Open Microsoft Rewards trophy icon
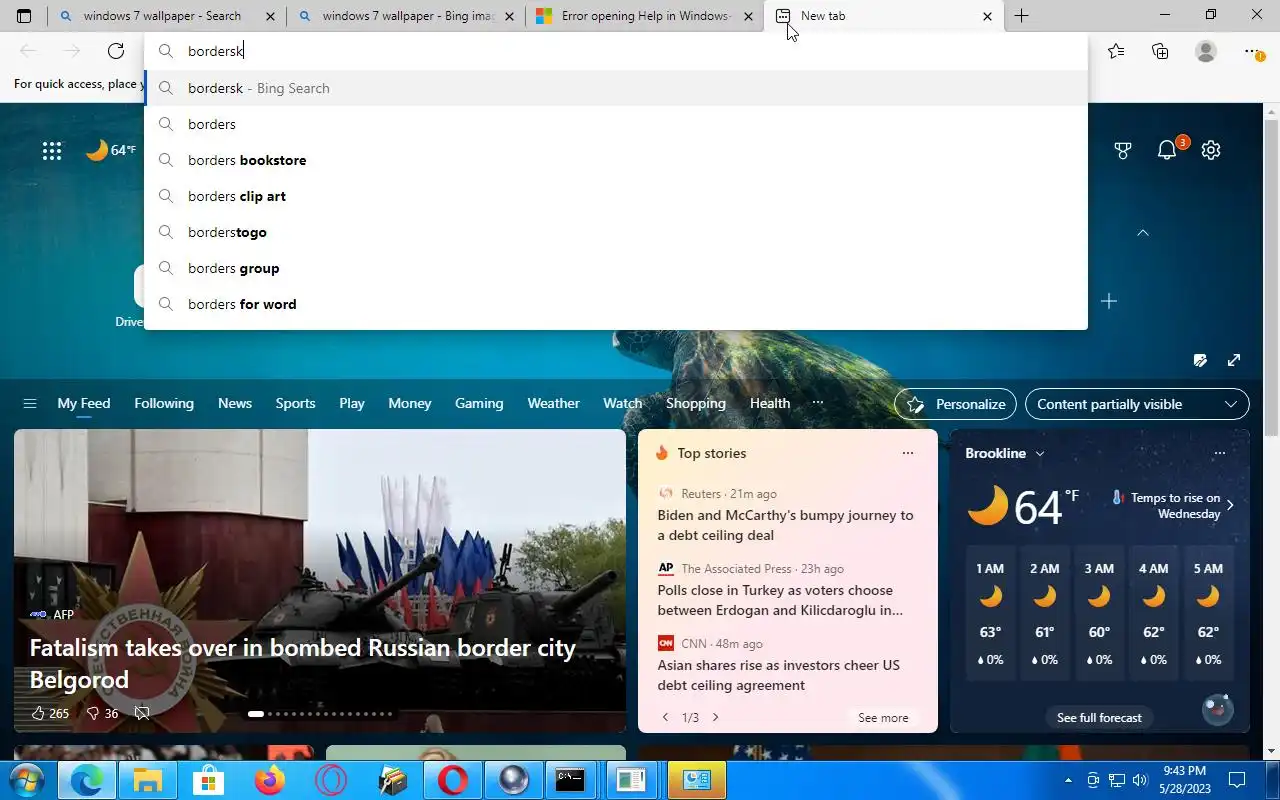The image size is (1280, 800). (x=1123, y=150)
